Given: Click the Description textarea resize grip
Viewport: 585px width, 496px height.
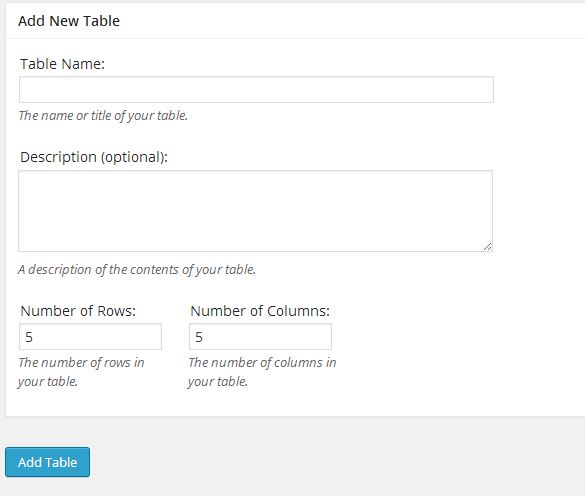Looking at the screenshot, I should point(487,246).
